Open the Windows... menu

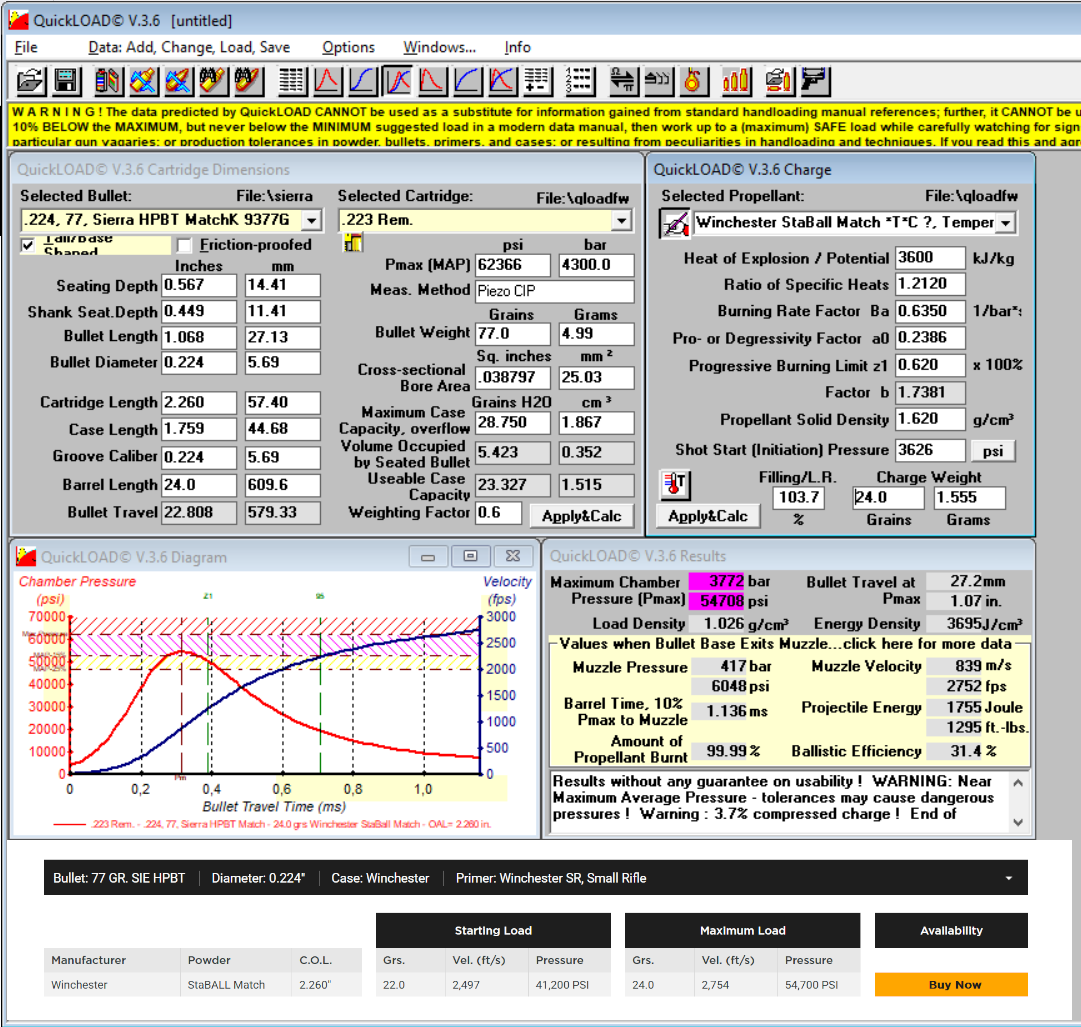click(440, 47)
